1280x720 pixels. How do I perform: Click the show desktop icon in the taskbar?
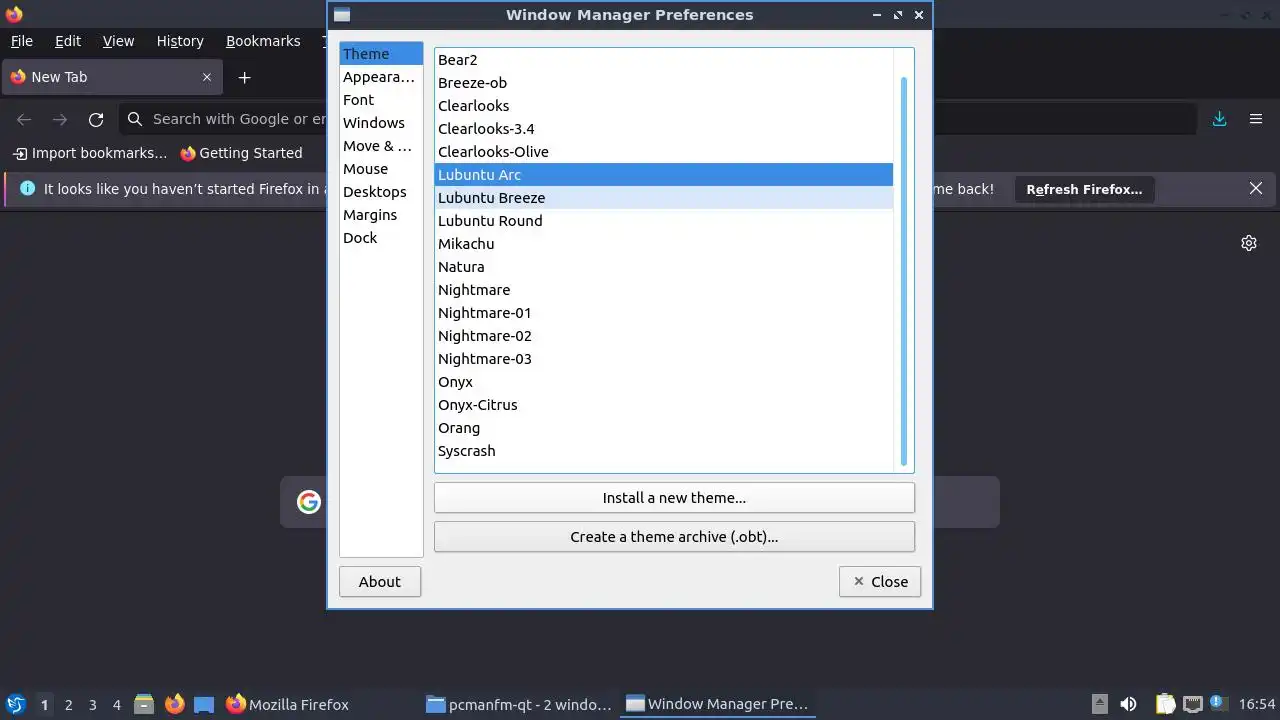click(204, 704)
